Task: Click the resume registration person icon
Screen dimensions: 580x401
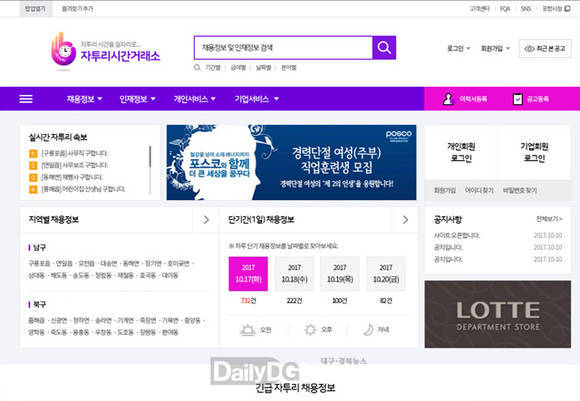Action: (x=448, y=99)
